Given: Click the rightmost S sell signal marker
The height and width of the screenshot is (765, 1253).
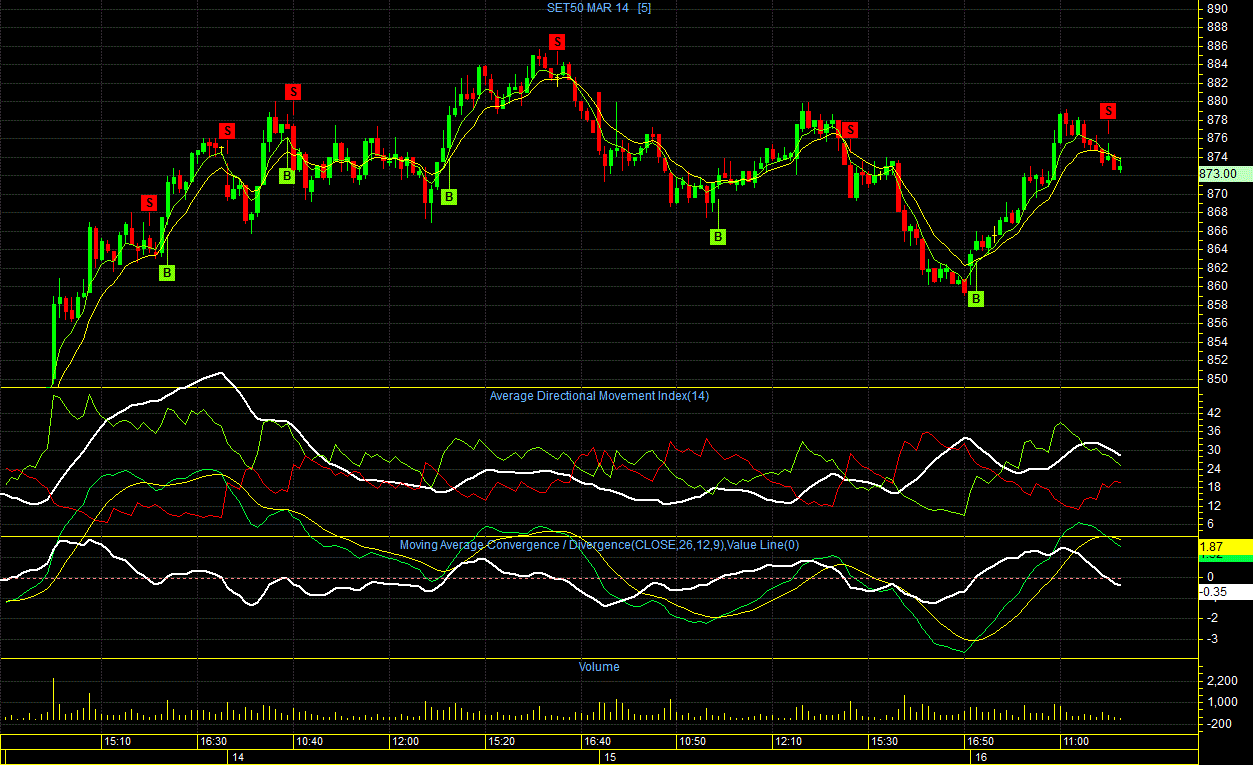Looking at the screenshot, I should [x=1108, y=110].
